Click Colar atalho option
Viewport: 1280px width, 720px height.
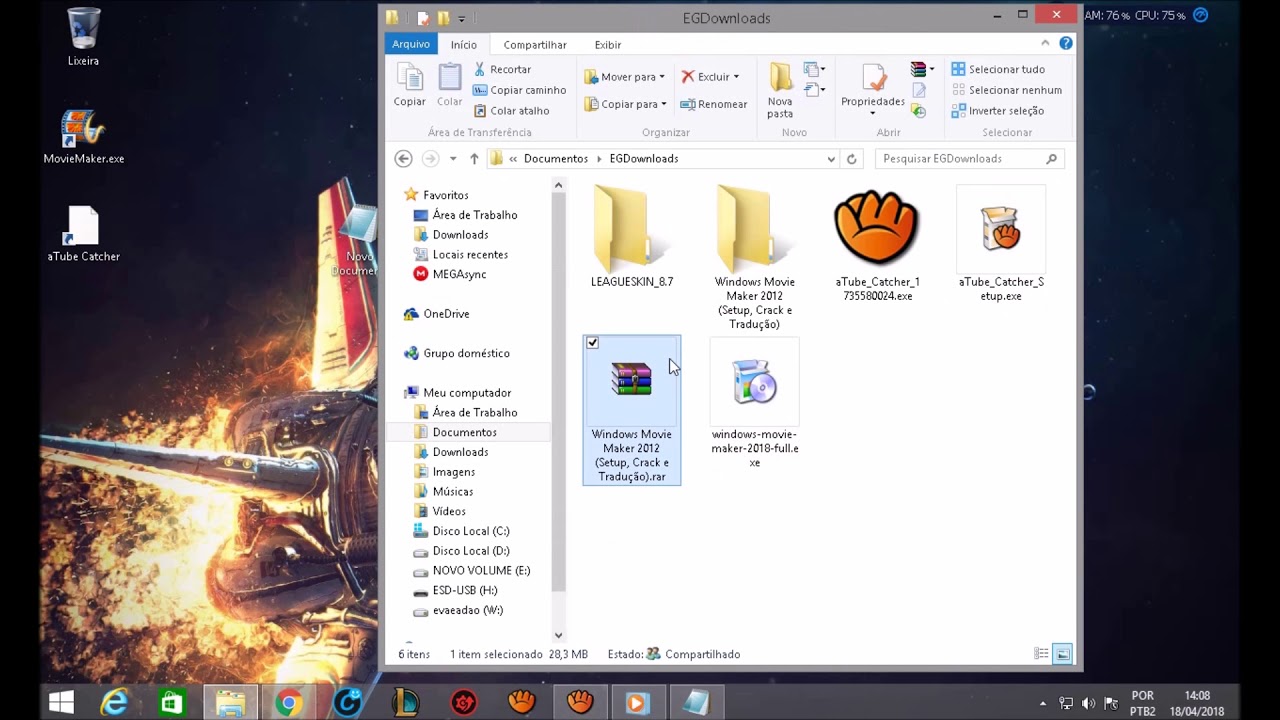(x=511, y=111)
